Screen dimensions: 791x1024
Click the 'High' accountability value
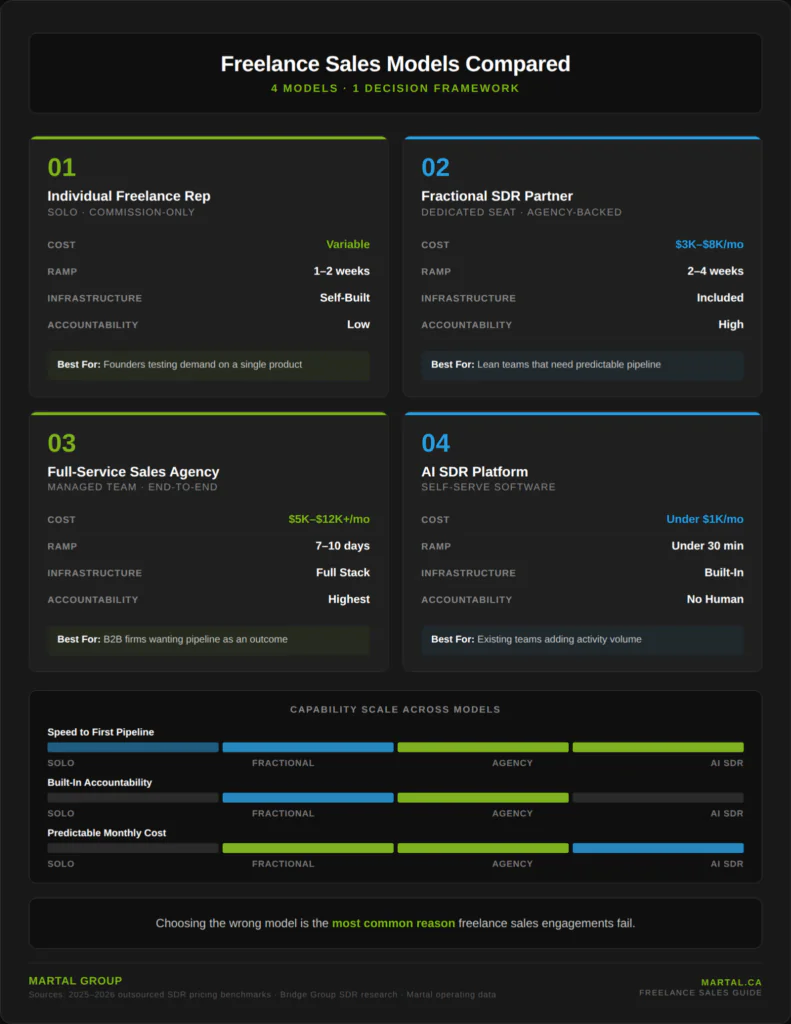[730, 325]
